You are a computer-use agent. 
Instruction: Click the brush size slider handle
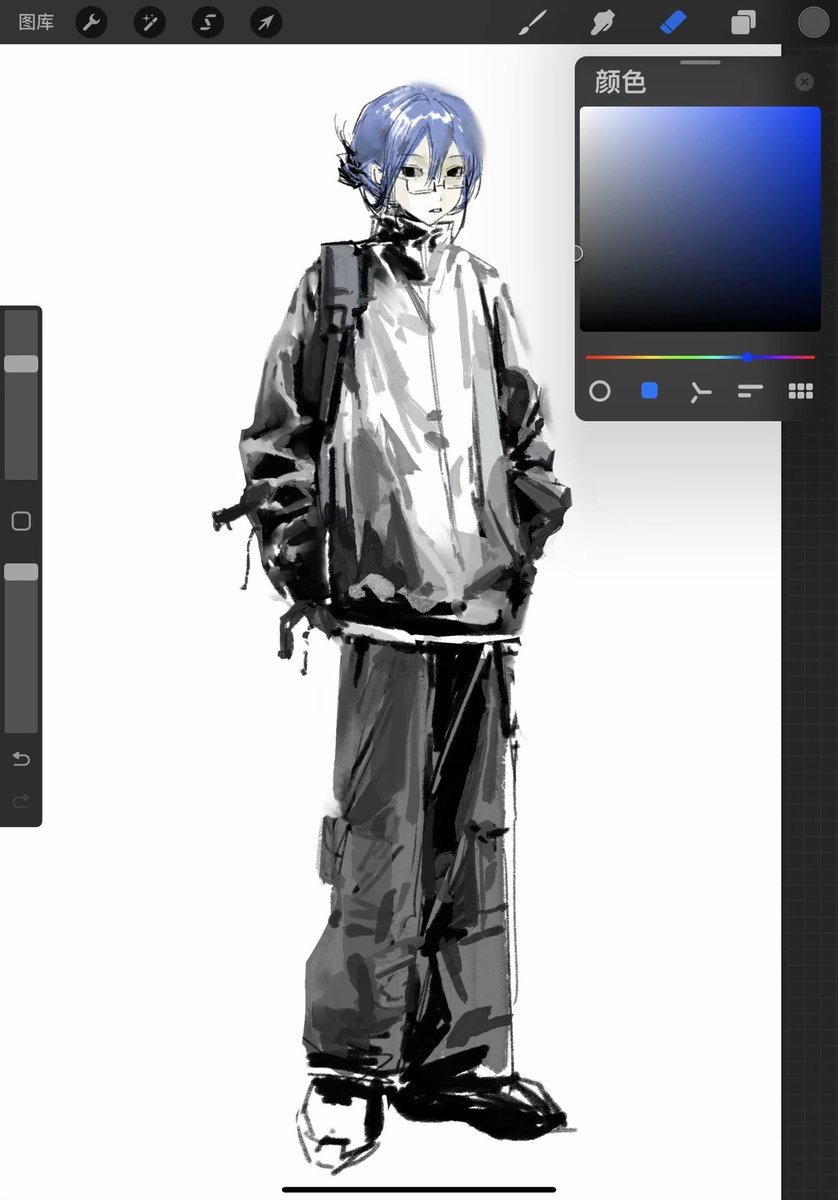click(x=21, y=364)
